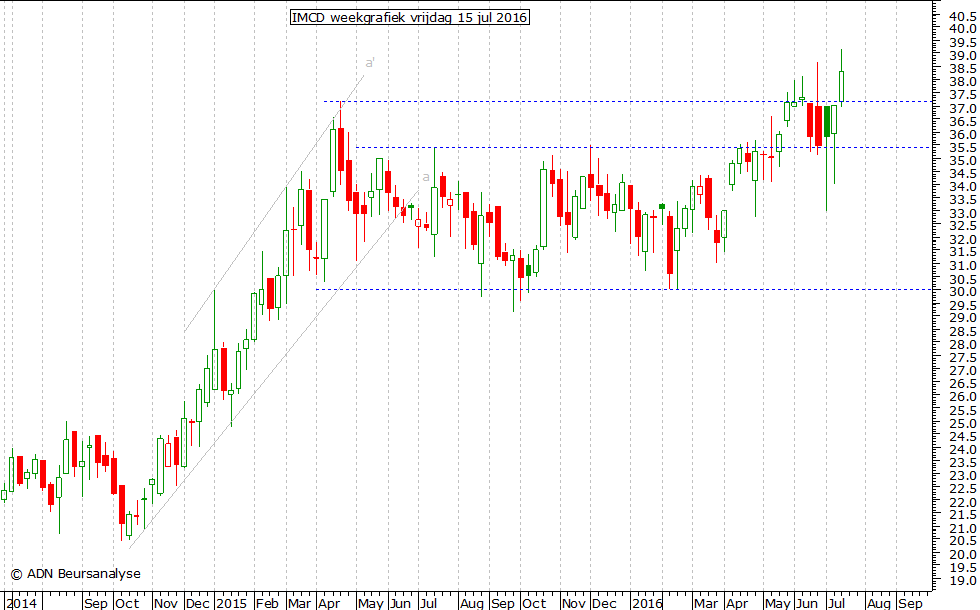Click the "27.0" price label on the right axis
The width and height of the screenshot is (980, 610).
pos(962,370)
